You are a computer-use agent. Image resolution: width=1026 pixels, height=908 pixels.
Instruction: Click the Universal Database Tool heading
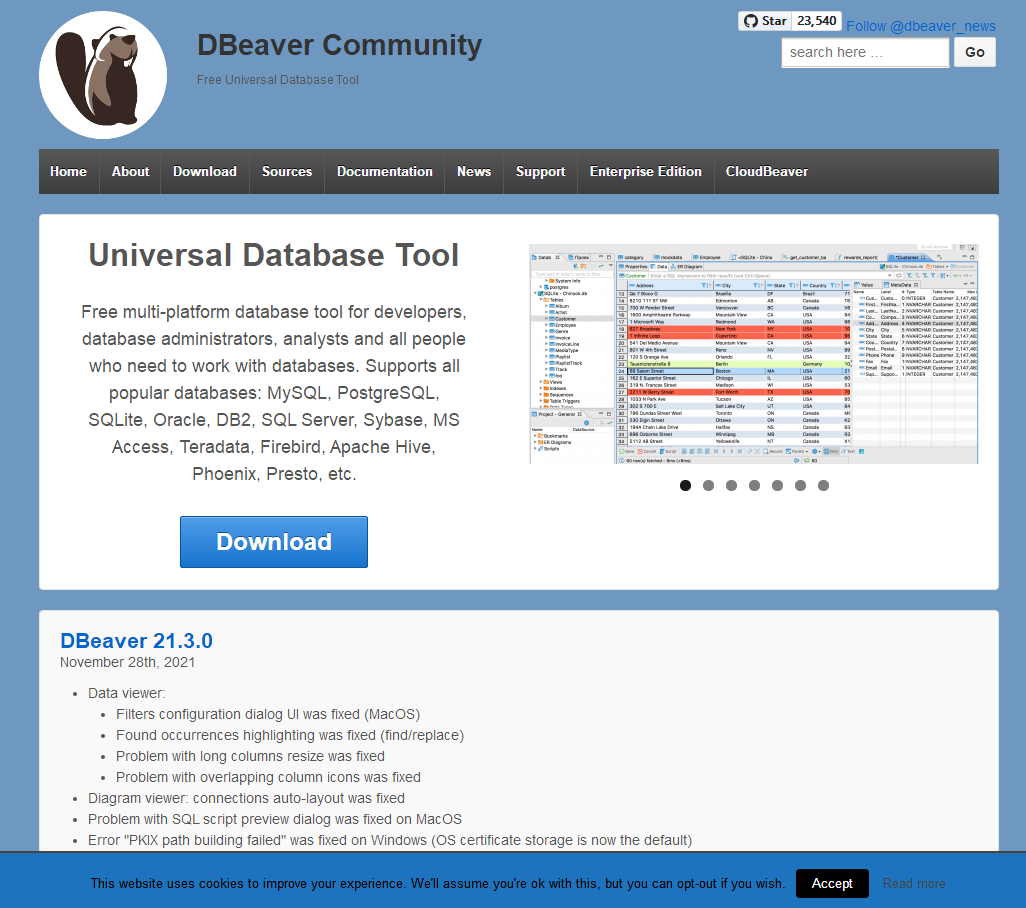[x=274, y=255]
